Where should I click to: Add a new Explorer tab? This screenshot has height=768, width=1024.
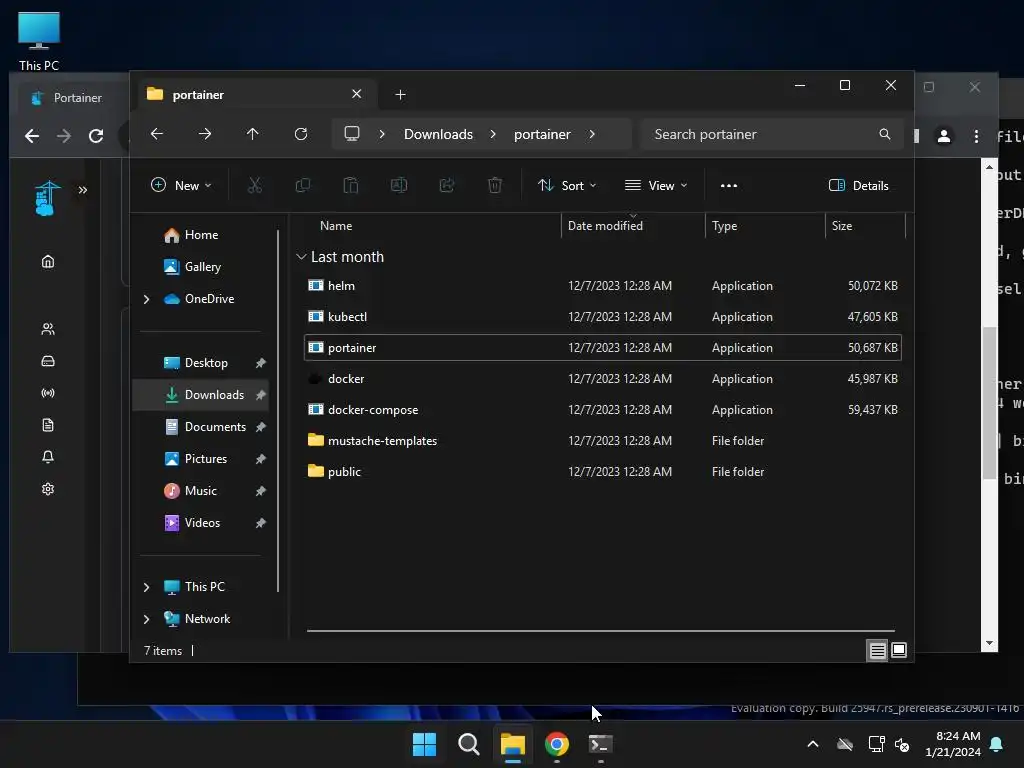(400, 95)
